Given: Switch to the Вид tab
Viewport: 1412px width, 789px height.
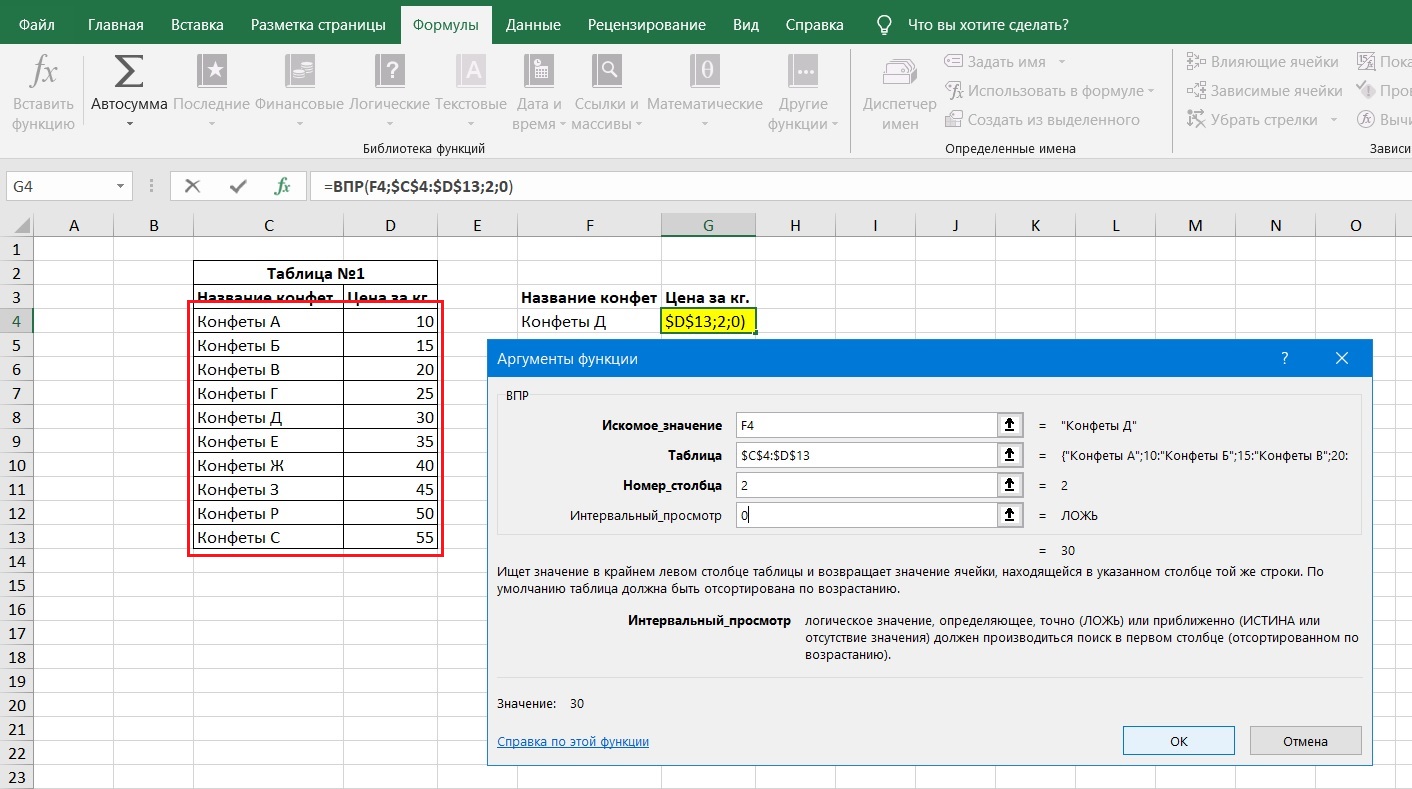Looking at the screenshot, I should (746, 24).
